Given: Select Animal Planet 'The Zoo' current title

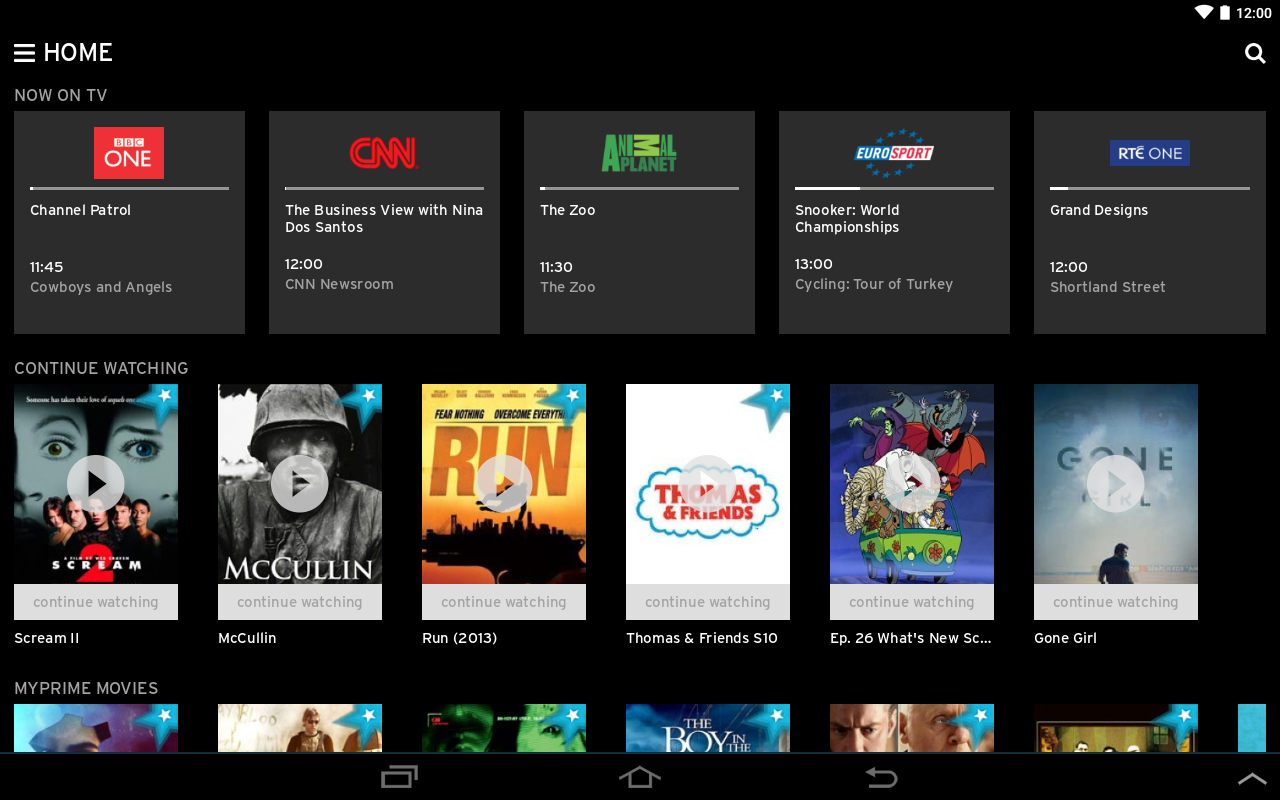Looking at the screenshot, I should tap(568, 210).
